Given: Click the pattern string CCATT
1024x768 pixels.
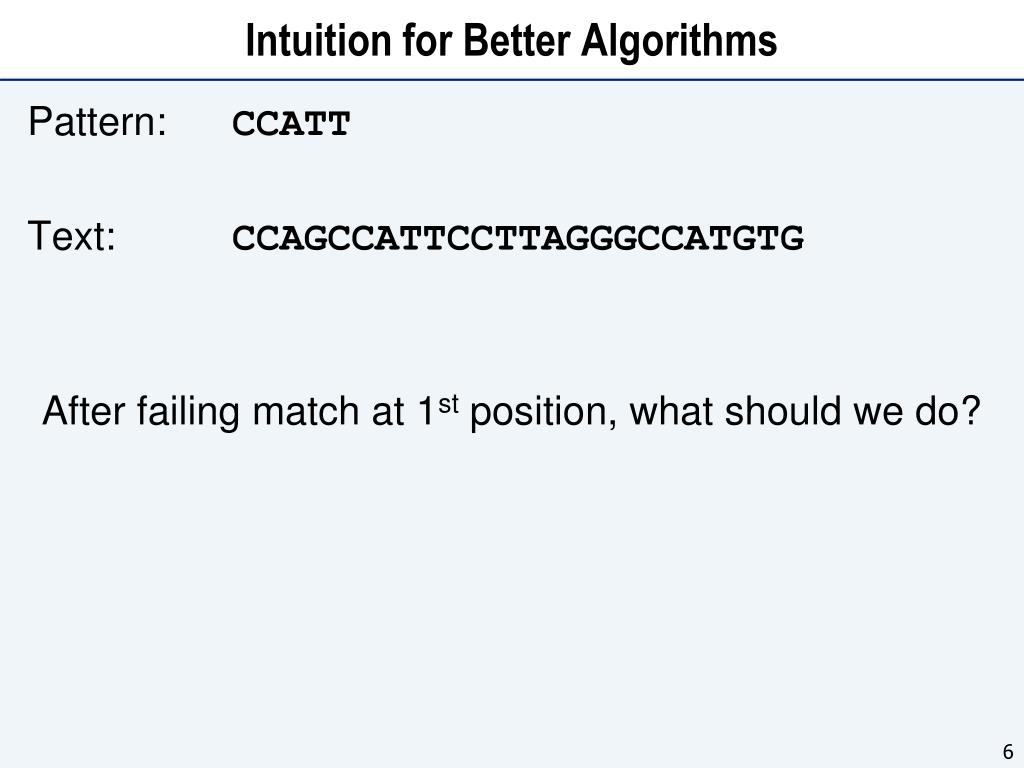Looking at the screenshot, I should coord(291,123).
